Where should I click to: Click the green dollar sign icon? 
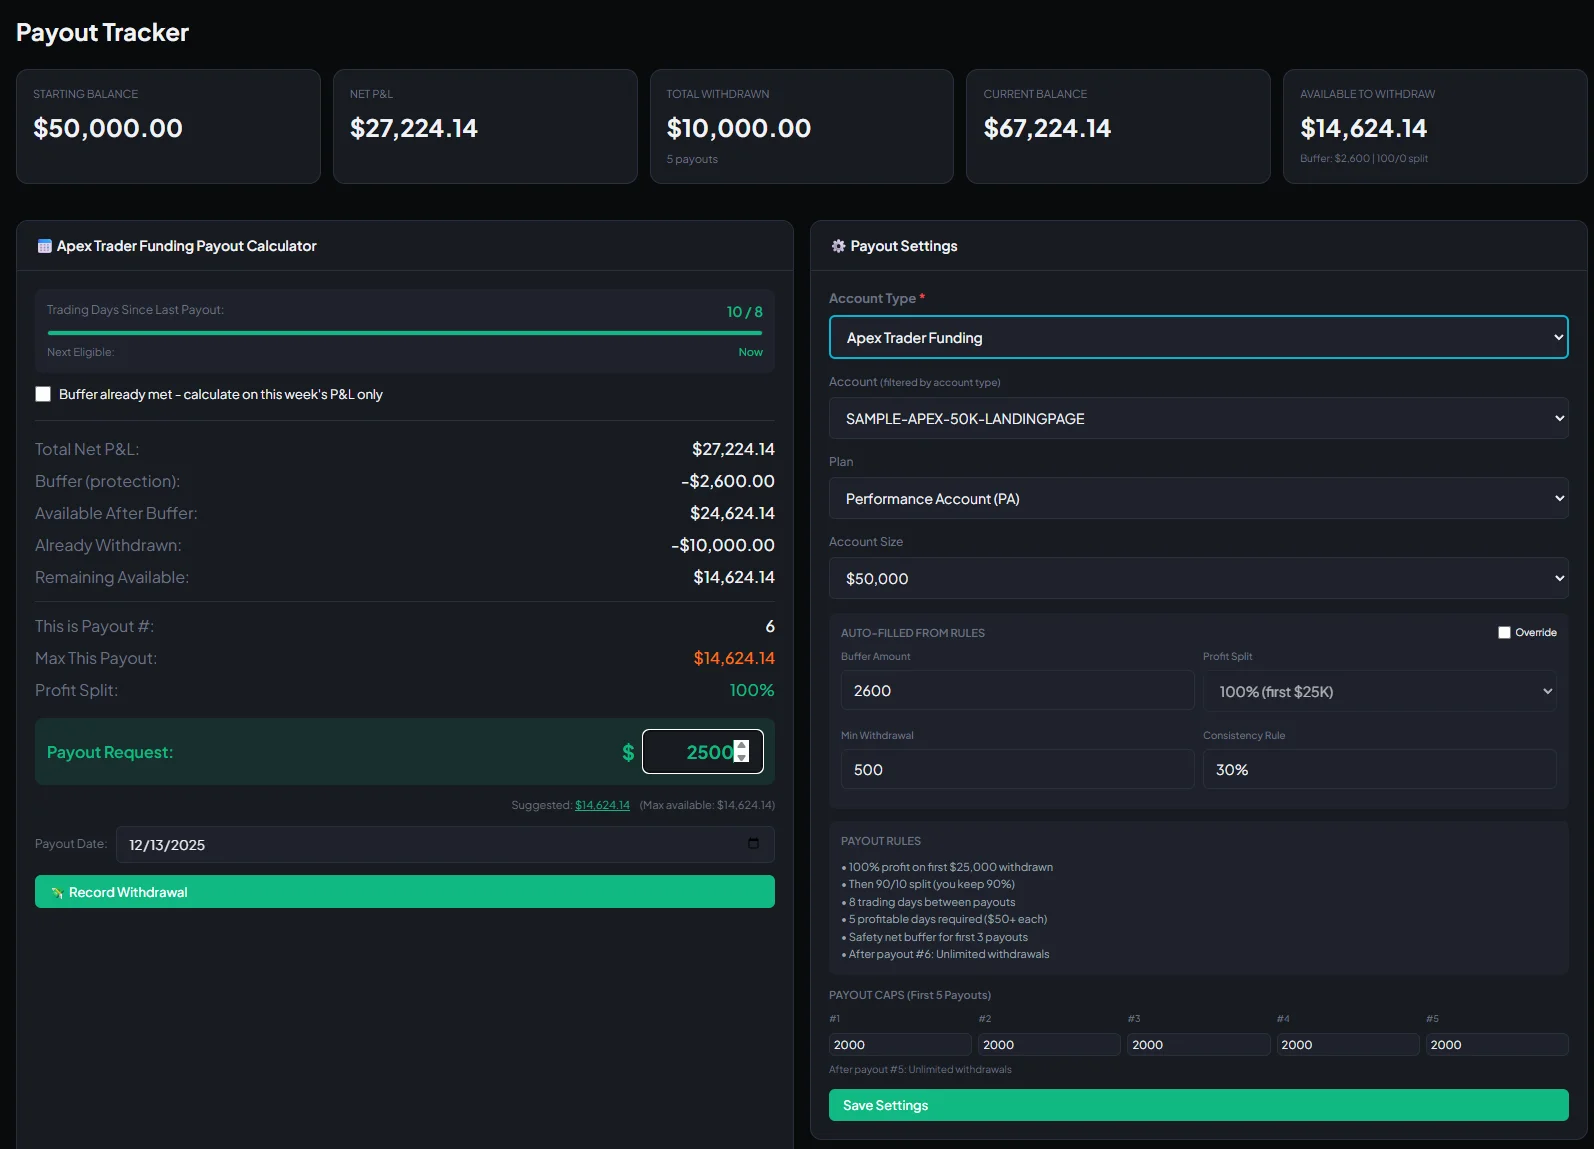tap(628, 752)
